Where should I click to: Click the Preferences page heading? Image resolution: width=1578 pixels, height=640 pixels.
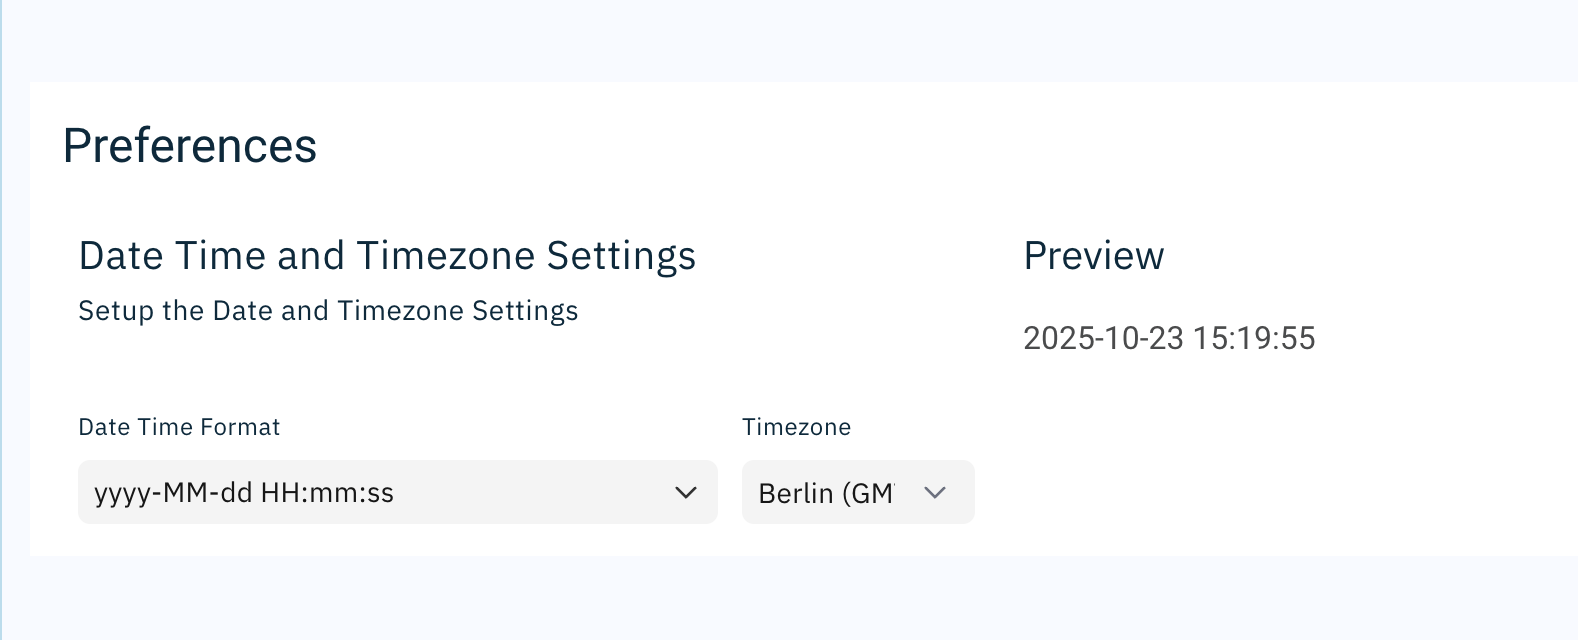(190, 146)
